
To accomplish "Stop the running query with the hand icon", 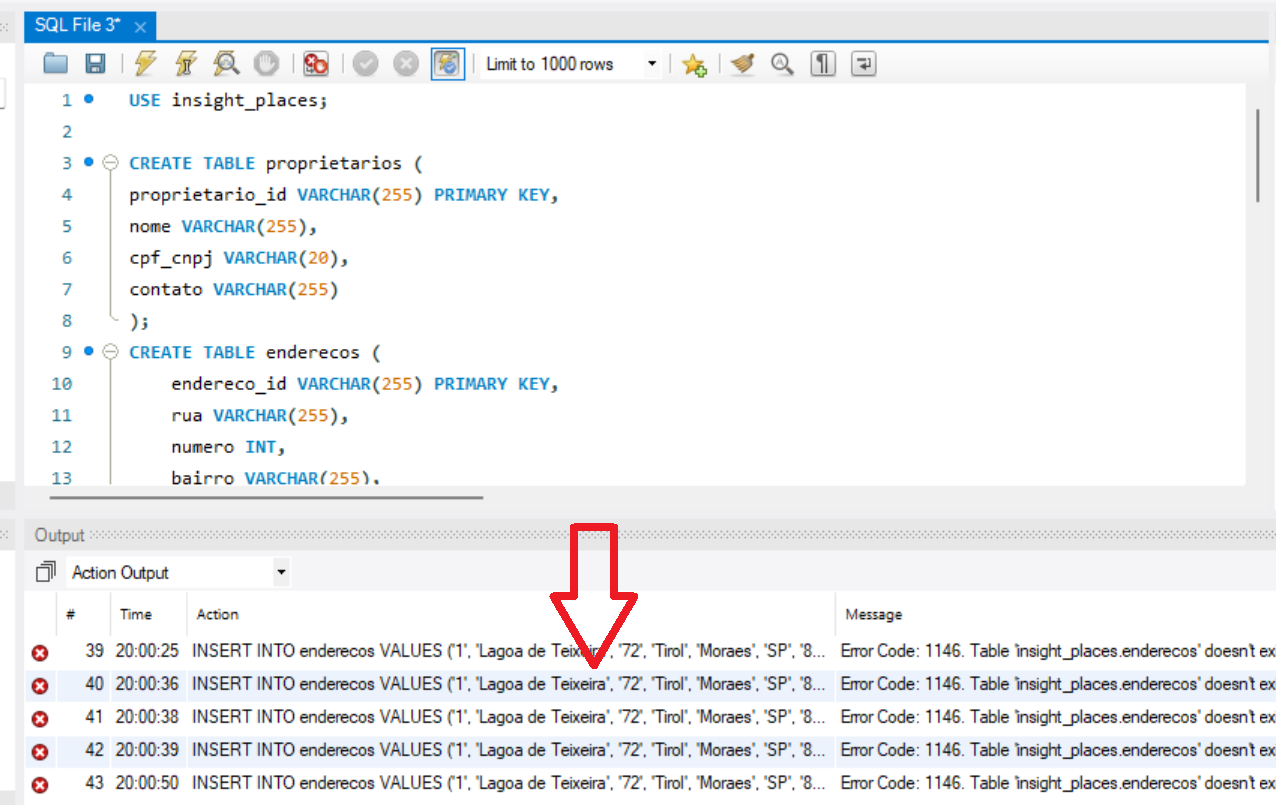I will (266, 64).
